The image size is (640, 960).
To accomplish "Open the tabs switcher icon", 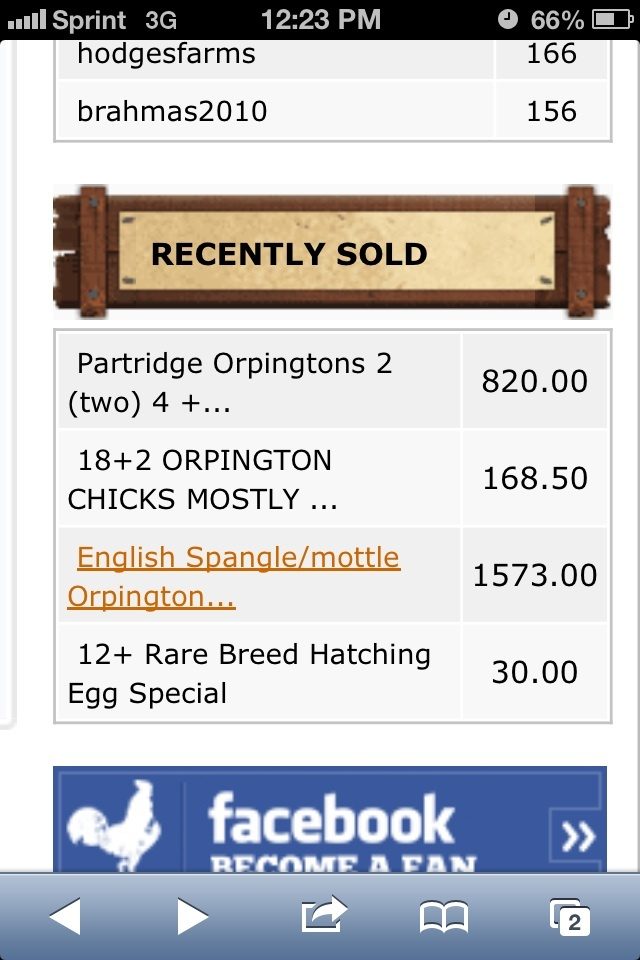I will coord(570,916).
